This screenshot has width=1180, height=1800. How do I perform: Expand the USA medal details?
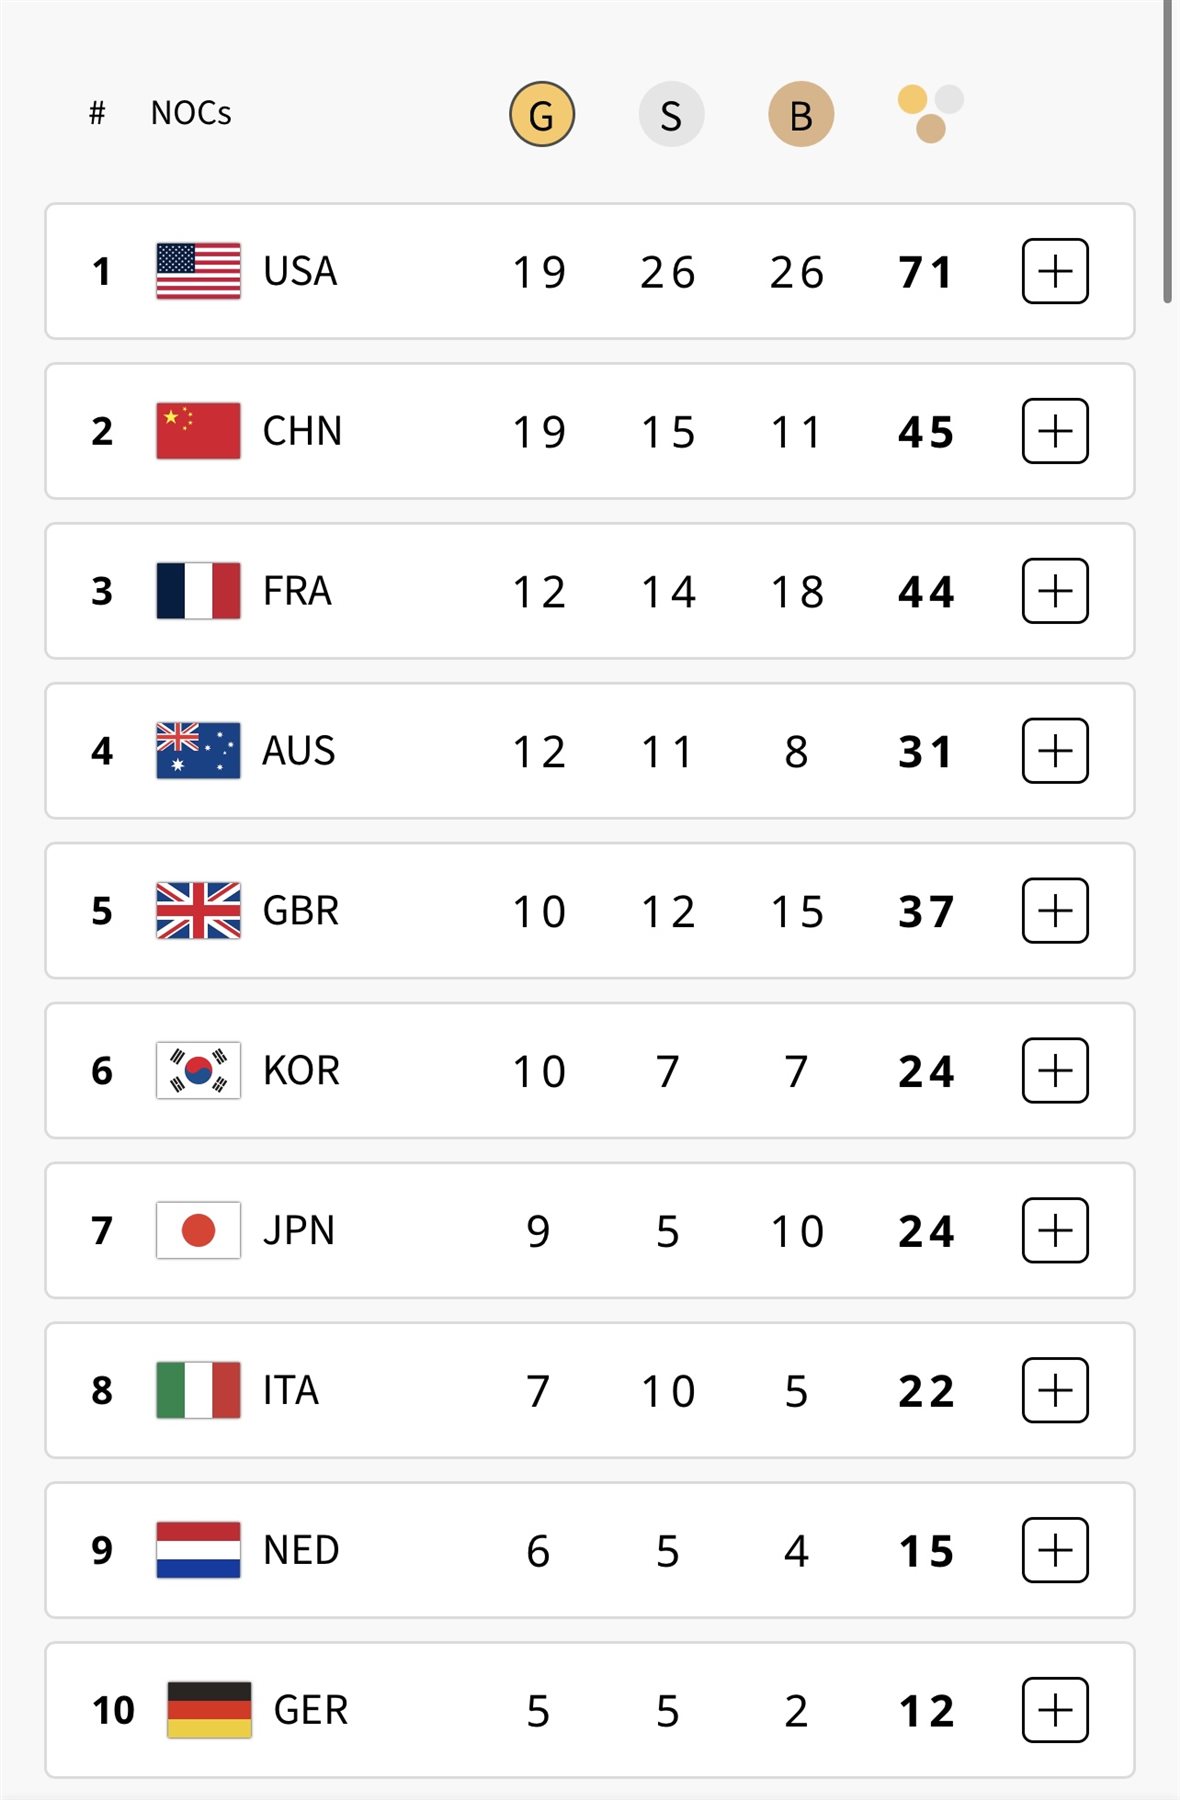coord(1055,271)
